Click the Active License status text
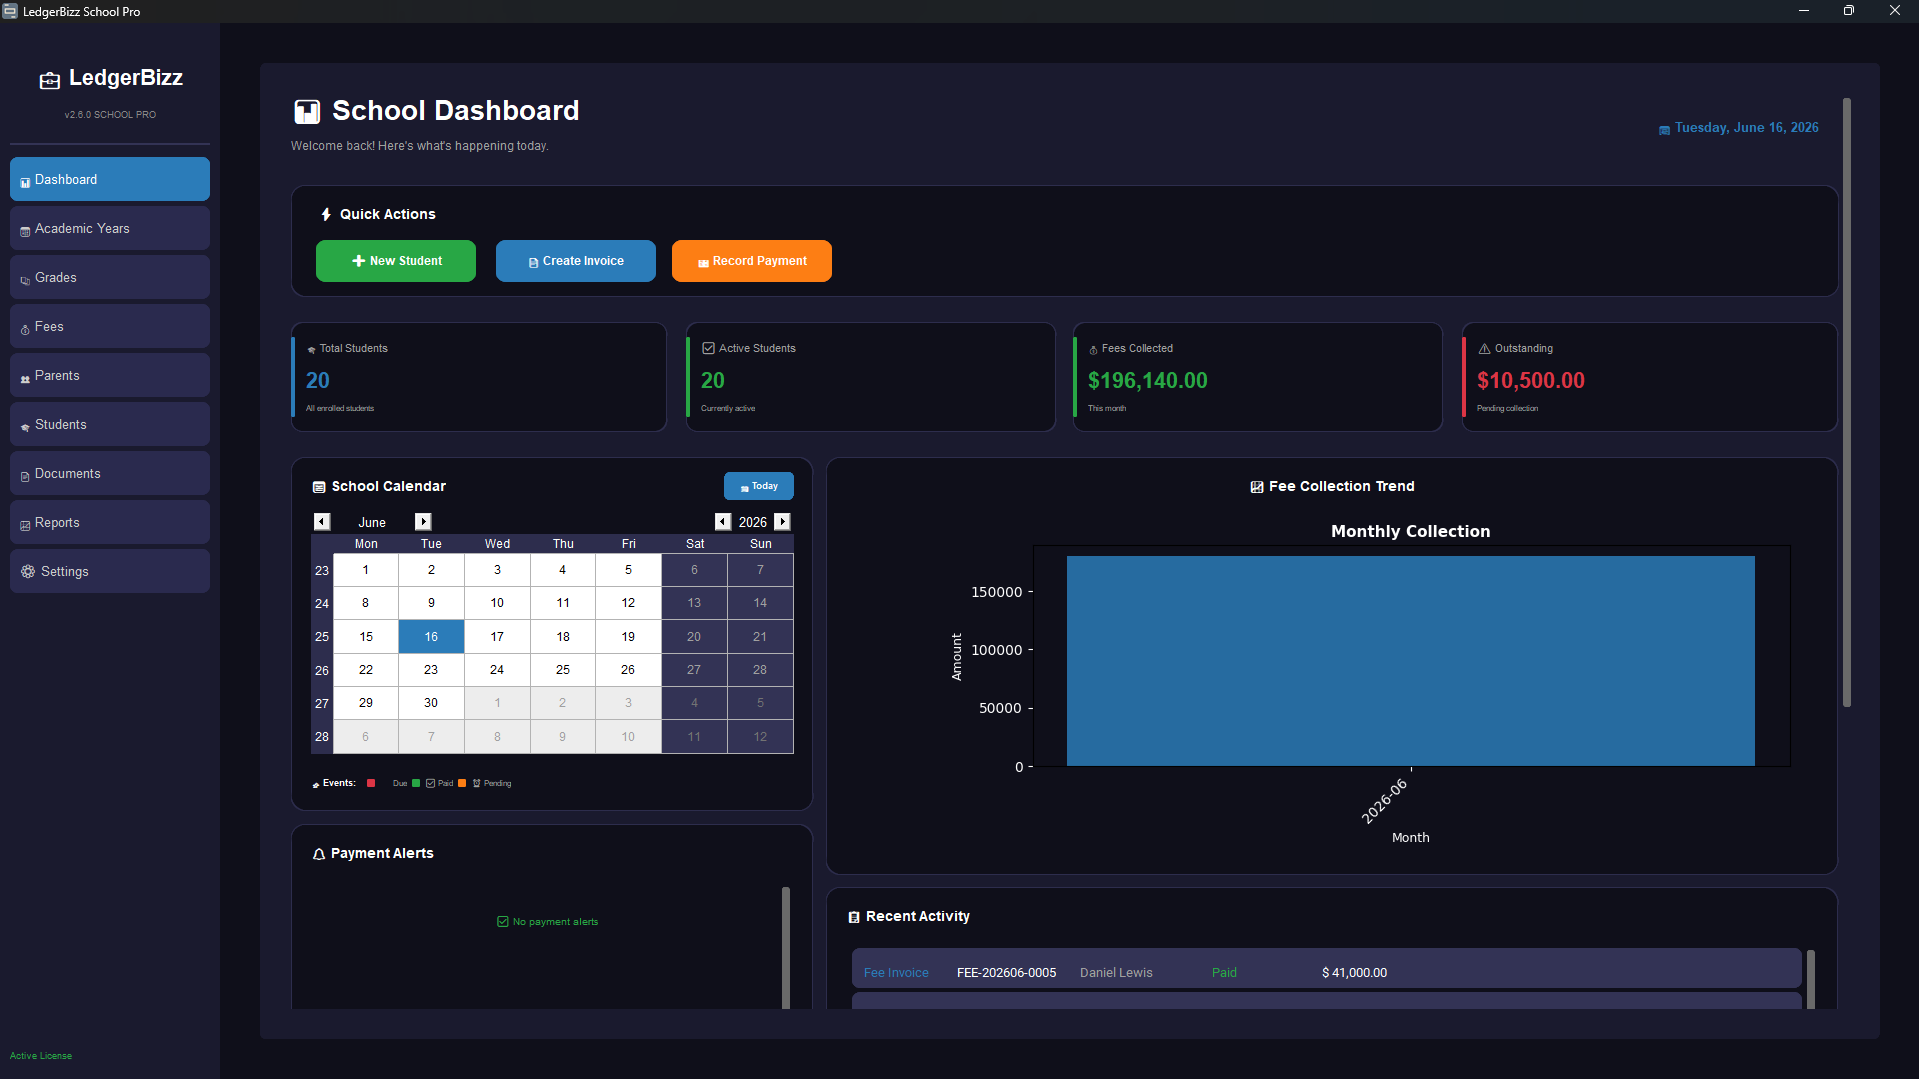 [x=41, y=1056]
